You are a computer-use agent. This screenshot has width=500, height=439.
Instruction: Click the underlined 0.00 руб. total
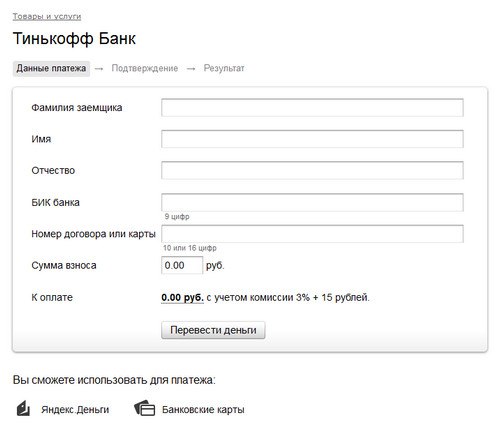point(182,297)
